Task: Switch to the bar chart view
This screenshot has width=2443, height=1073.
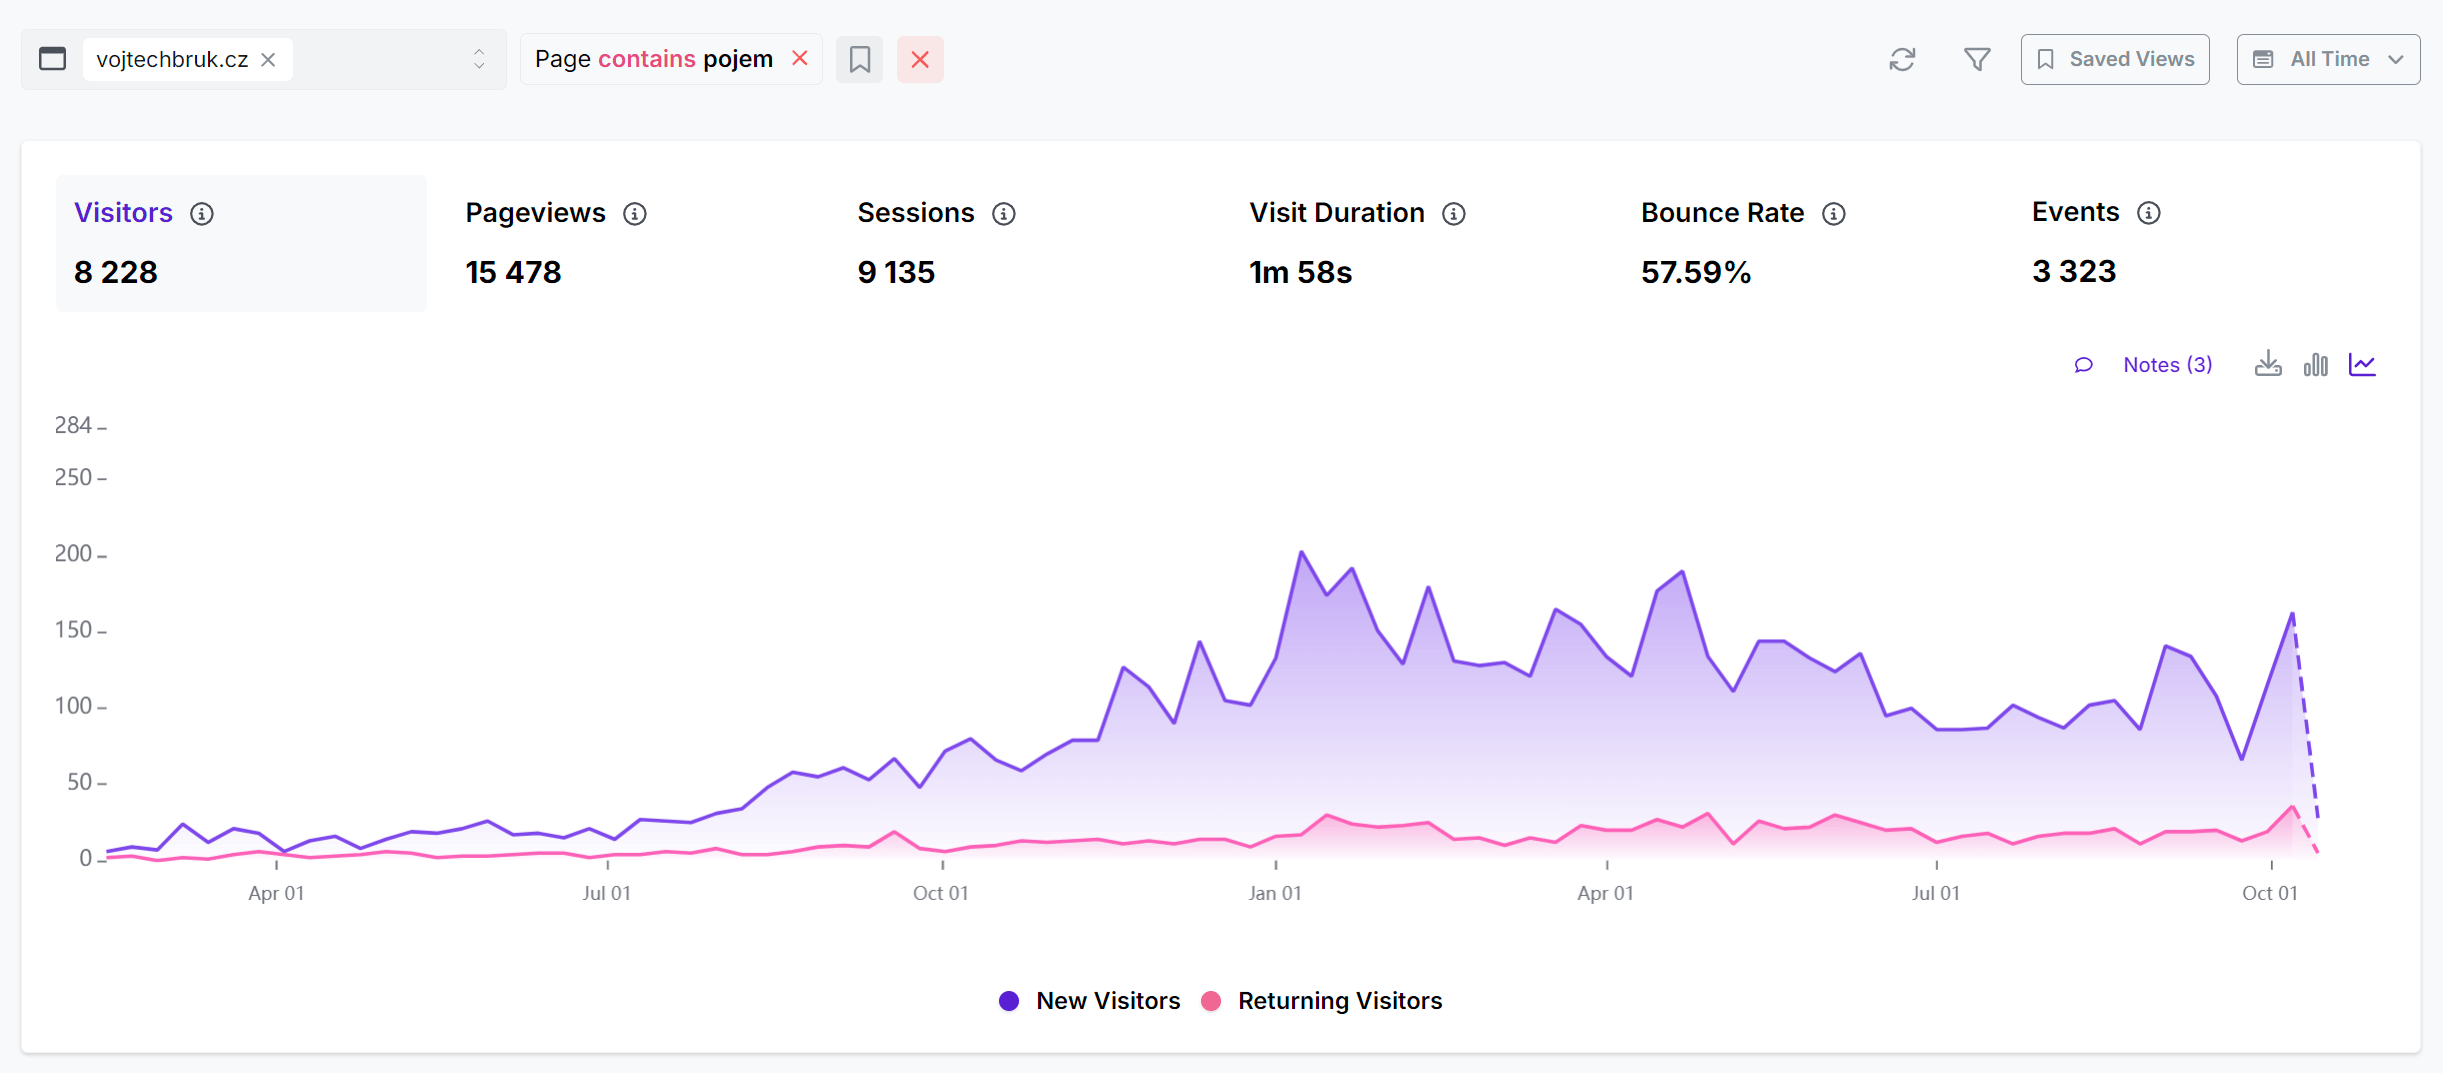Action: tap(2316, 364)
